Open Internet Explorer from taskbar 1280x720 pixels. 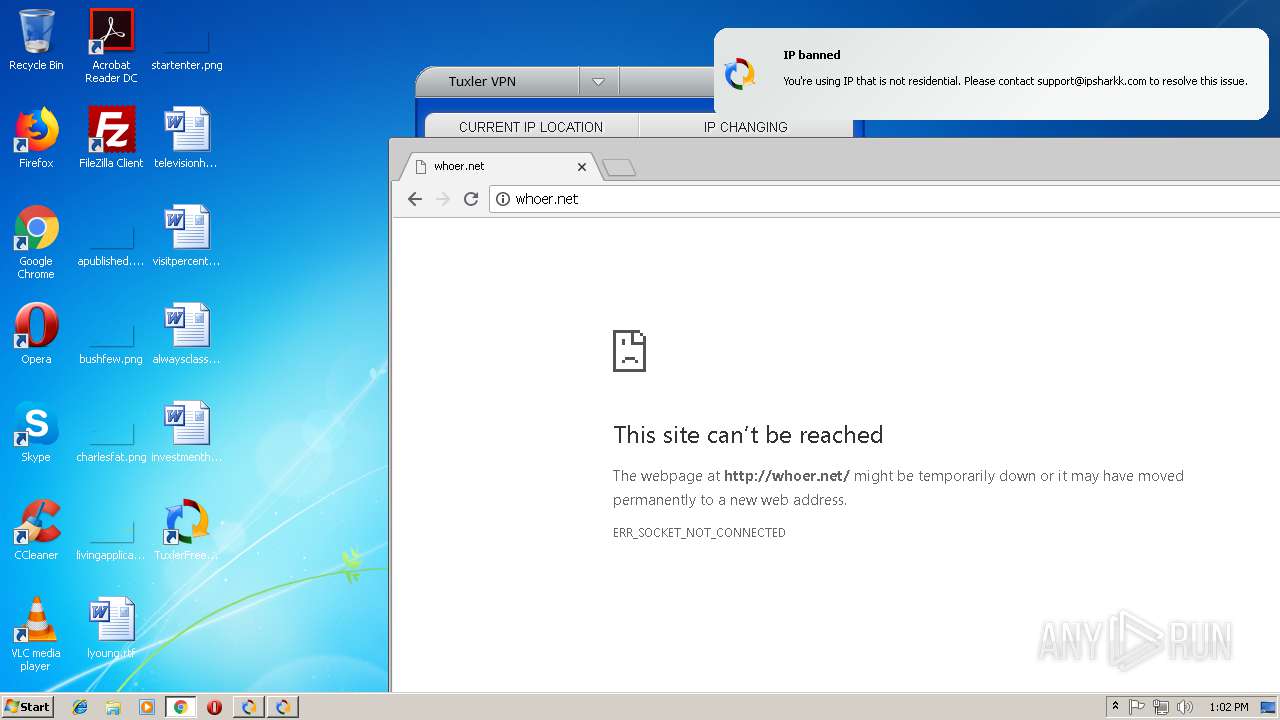[x=80, y=707]
